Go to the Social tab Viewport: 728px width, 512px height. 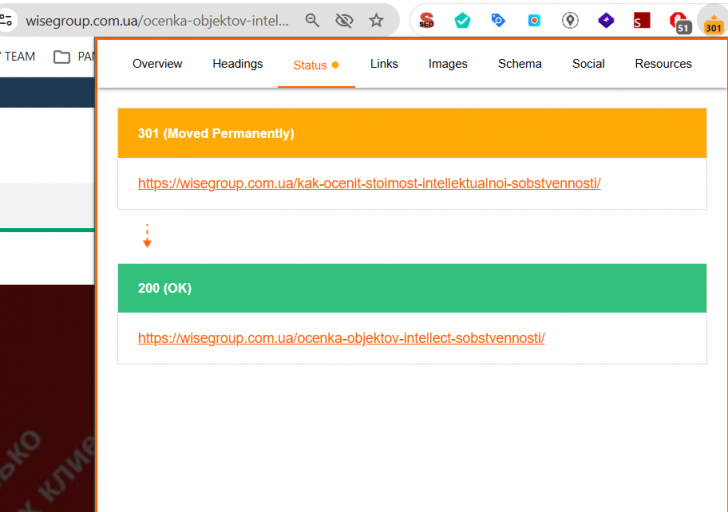(588, 64)
